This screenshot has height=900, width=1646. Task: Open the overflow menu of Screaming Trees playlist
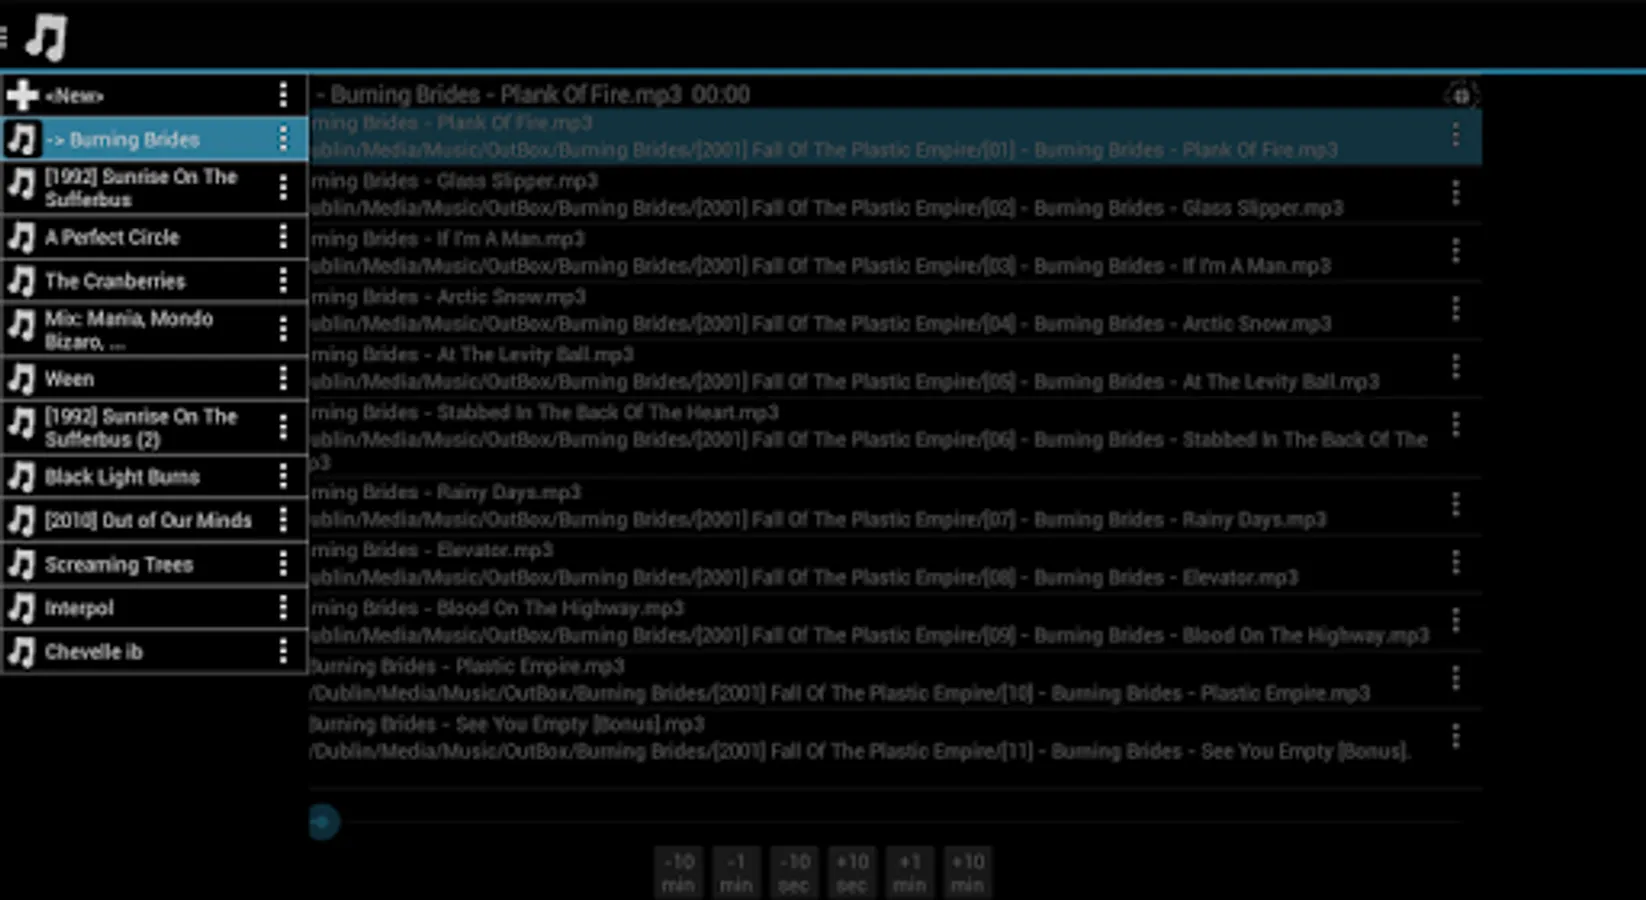pyautogui.click(x=284, y=564)
